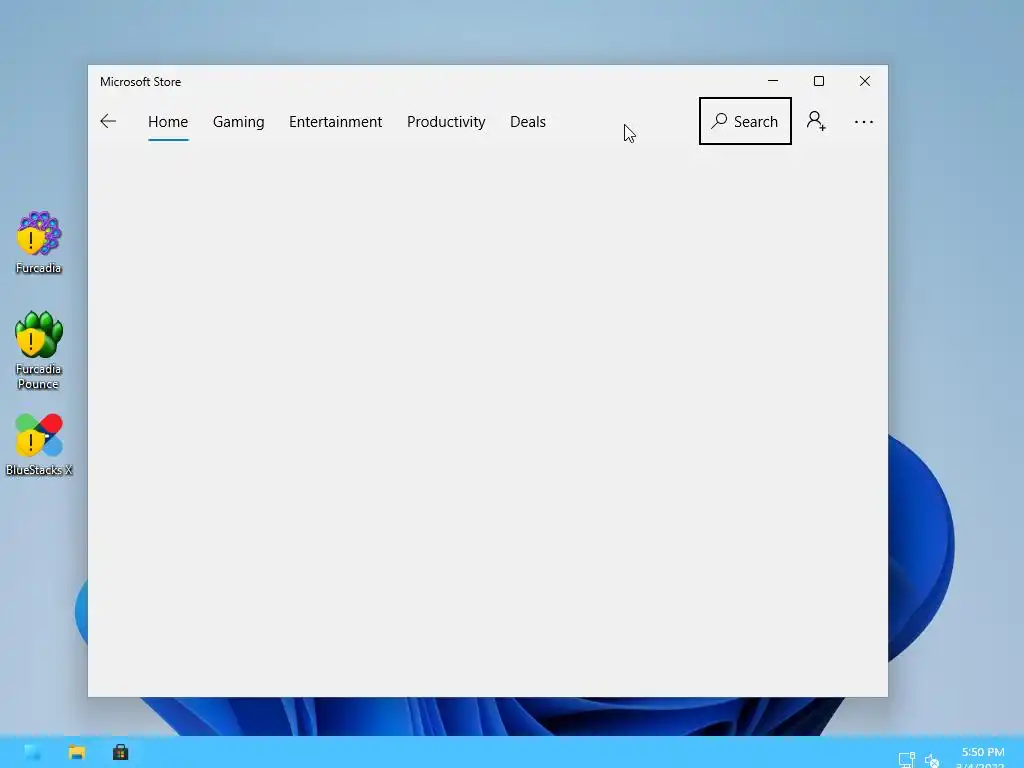The height and width of the screenshot is (768, 1024).
Task: View the Deals tab
Action: tap(528, 122)
